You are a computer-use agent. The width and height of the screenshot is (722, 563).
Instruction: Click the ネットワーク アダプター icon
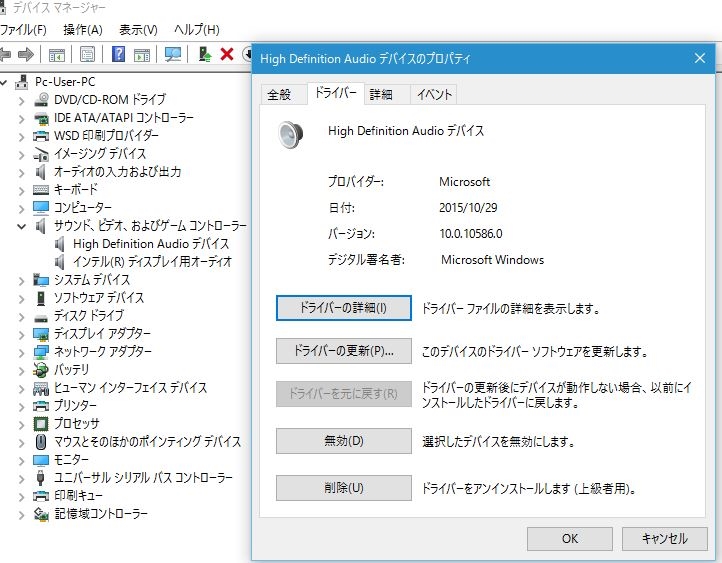coord(41,352)
